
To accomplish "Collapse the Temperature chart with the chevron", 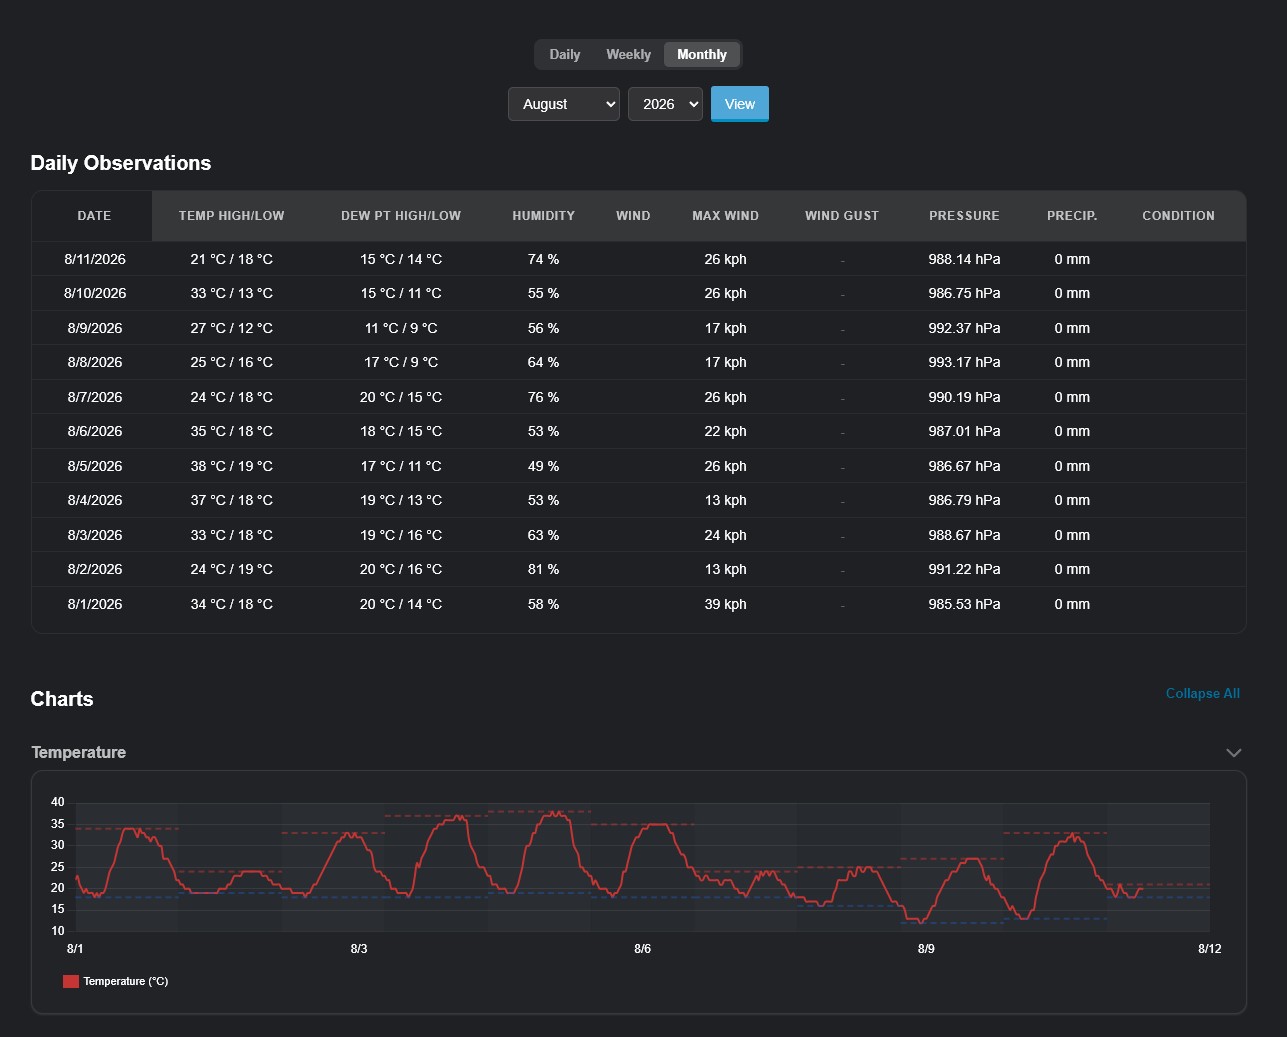I will (1233, 753).
